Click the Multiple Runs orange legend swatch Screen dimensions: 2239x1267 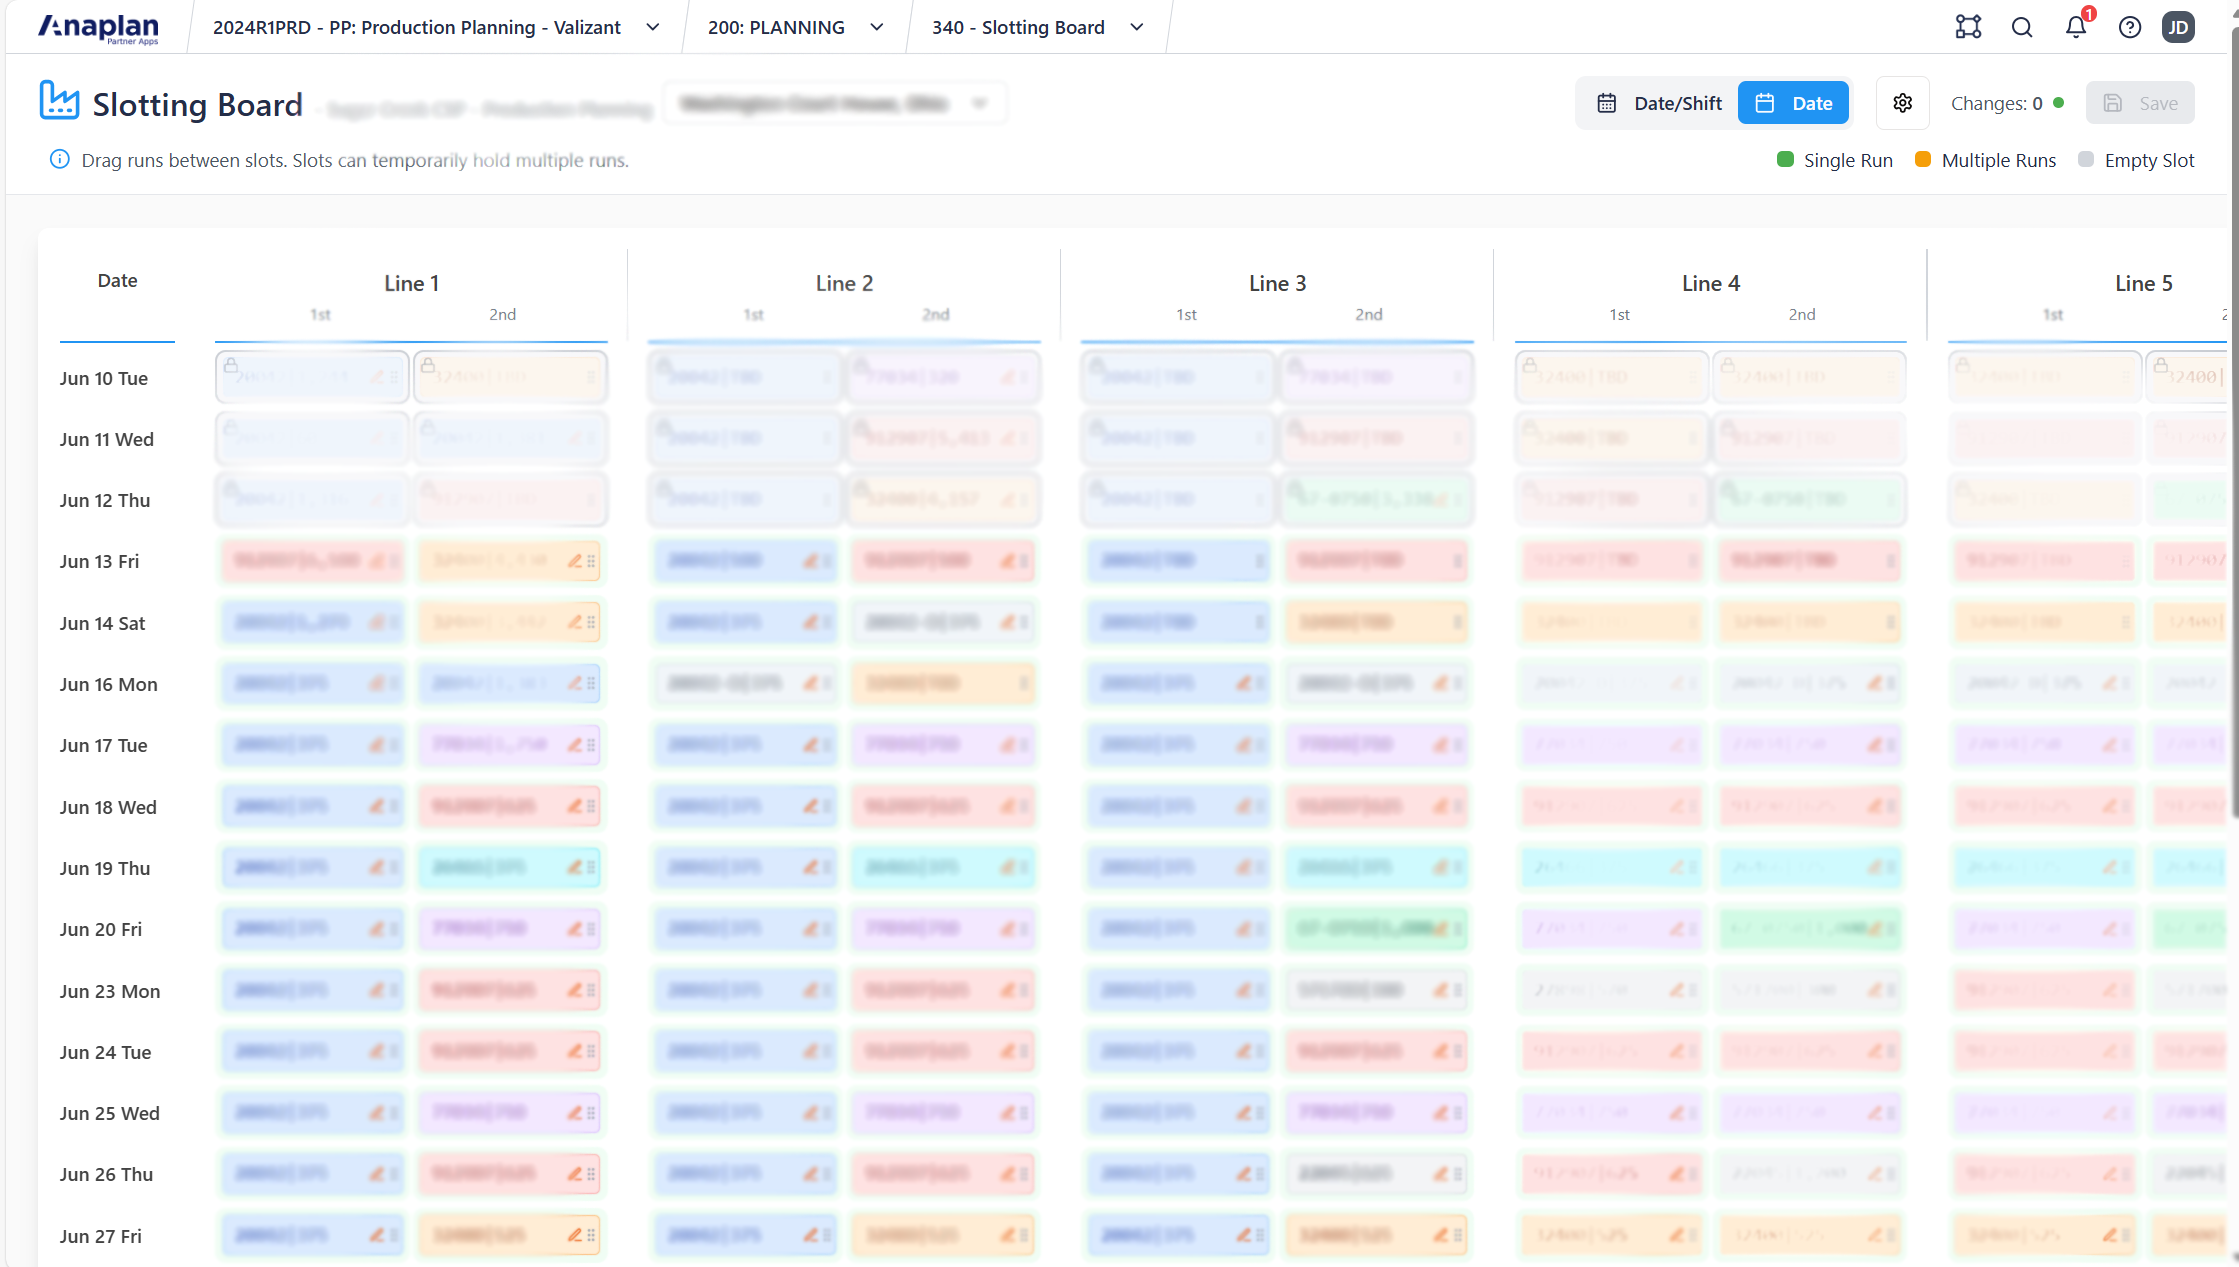point(1922,160)
